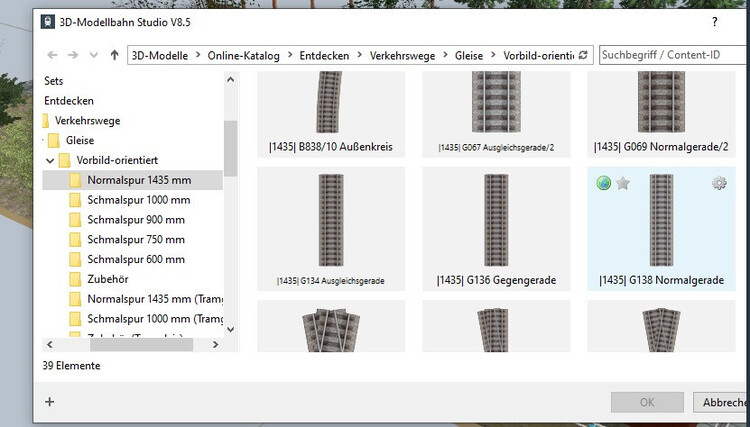Toggle the favorite star on G138 Normalgerade

[x=622, y=183]
